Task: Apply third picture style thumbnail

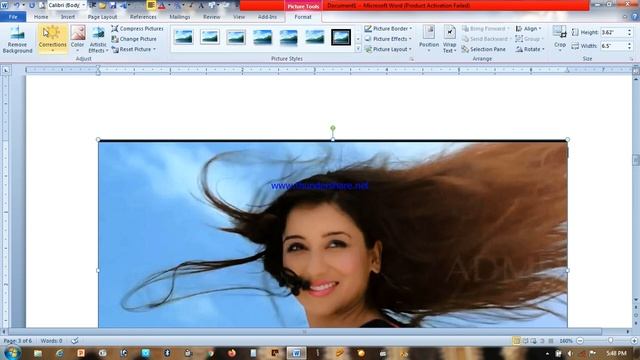Action: 236,37
